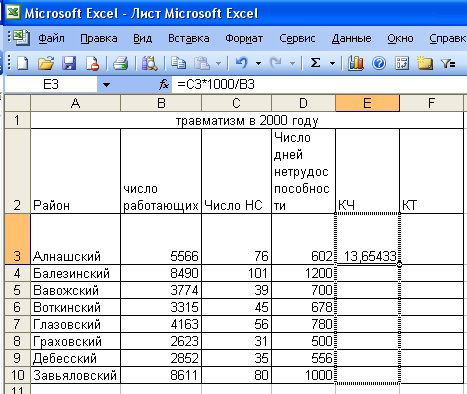Select column B header
The width and height of the screenshot is (467, 394).
click(x=161, y=103)
